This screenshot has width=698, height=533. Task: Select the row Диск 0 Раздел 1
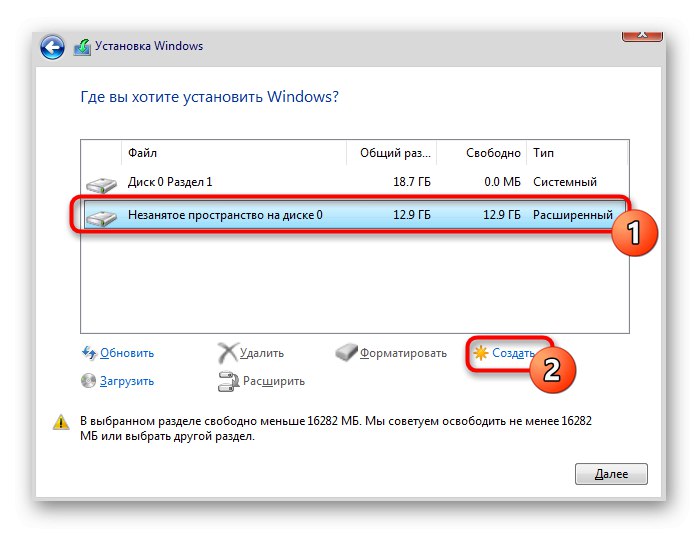(355, 182)
